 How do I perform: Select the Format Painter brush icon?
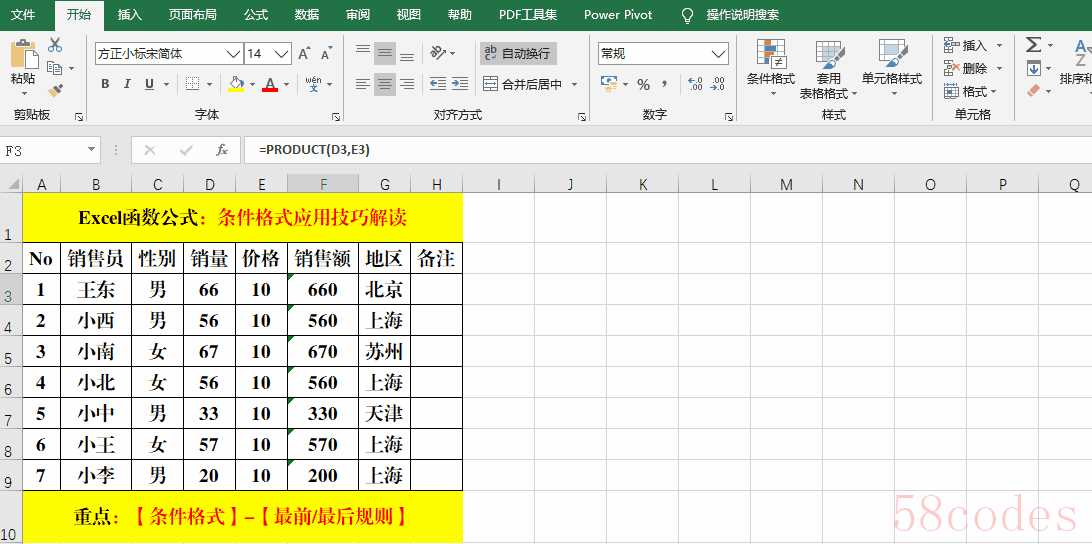55,90
